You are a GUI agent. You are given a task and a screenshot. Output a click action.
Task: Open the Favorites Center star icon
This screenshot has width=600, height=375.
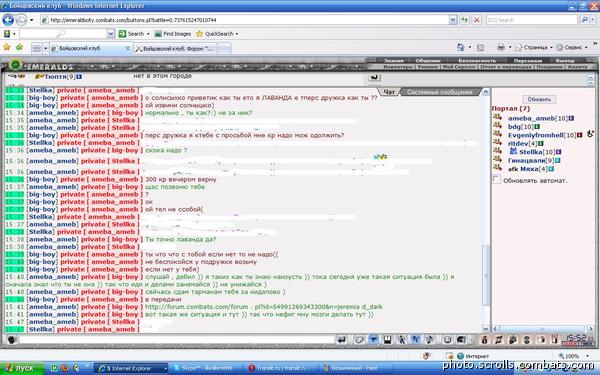point(7,47)
